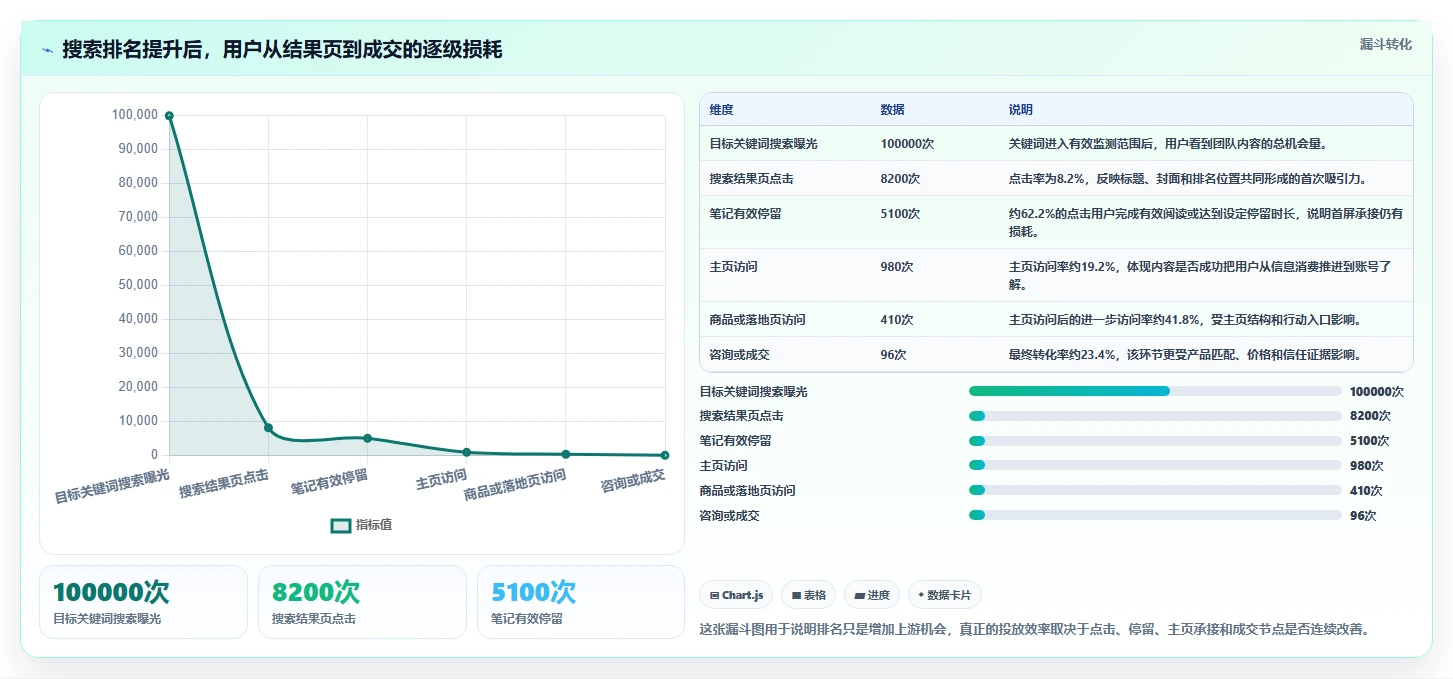The image size is (1453, 679).
Task: Click the icon inside the 表格 chip
Action: tap(796, 595)
